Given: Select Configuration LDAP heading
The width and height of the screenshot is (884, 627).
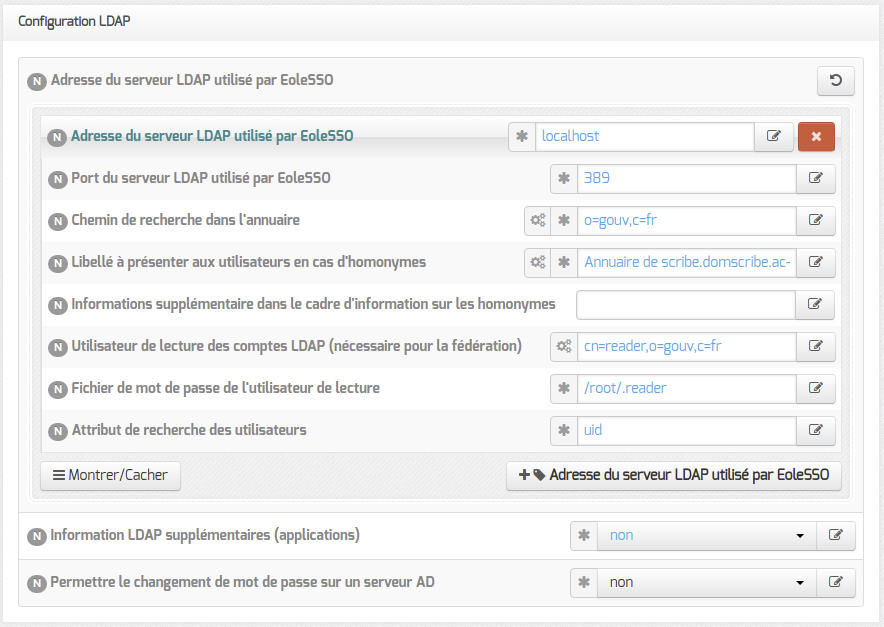Looking at the screenshot, I should (74, 21).
